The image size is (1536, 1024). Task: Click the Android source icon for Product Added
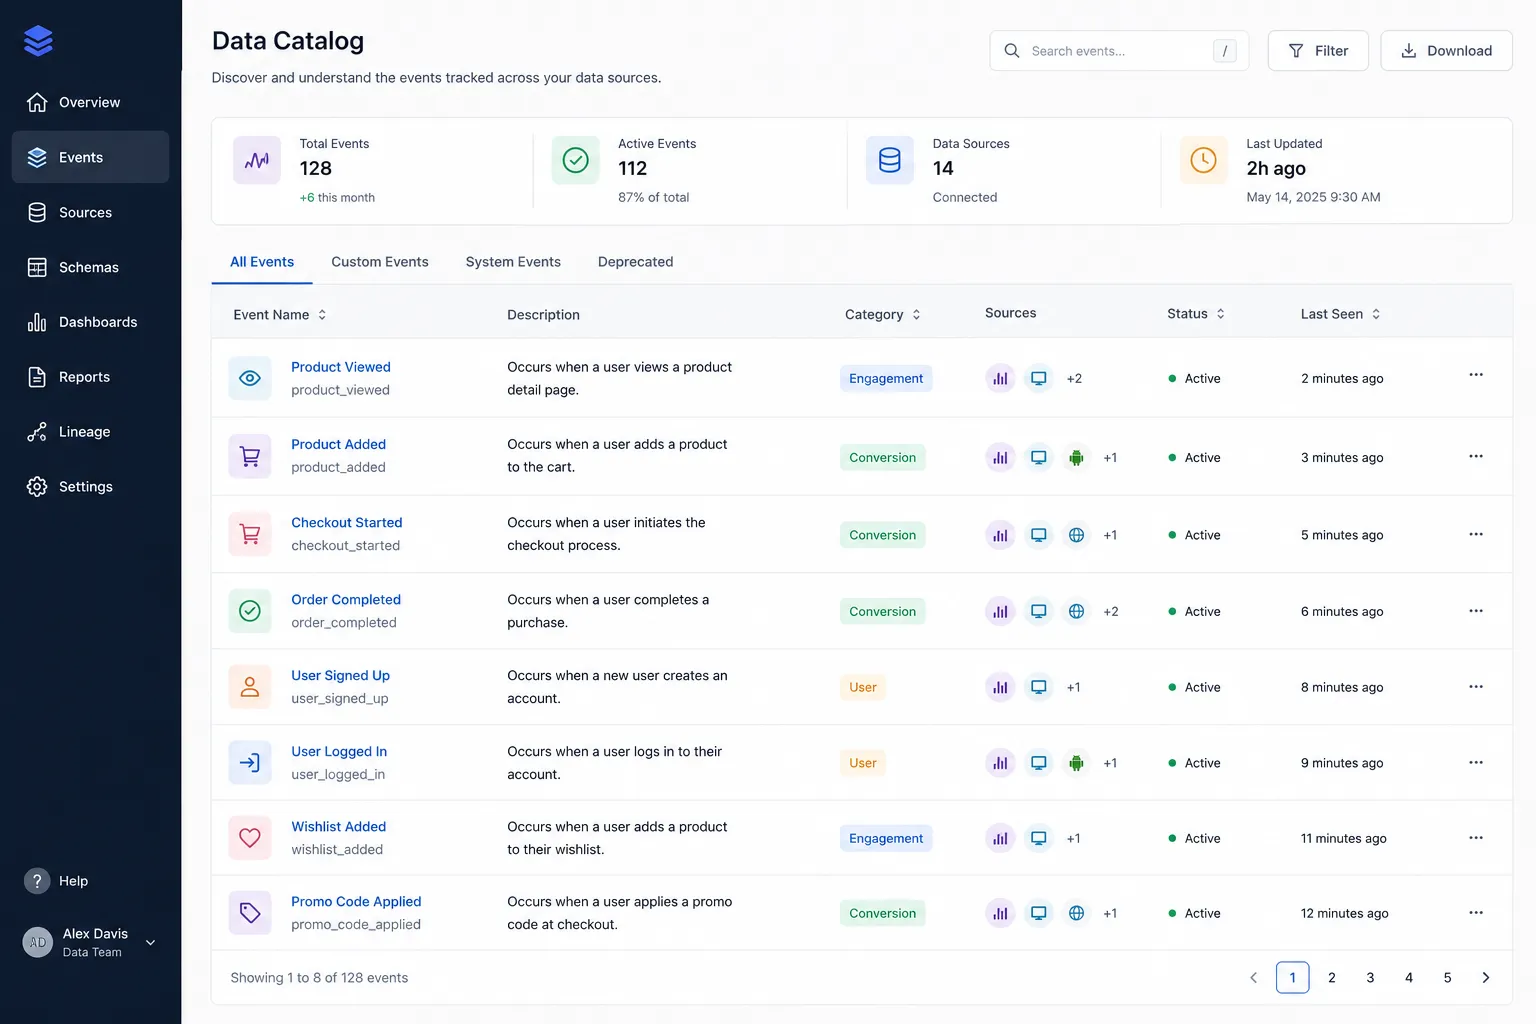1076,458
